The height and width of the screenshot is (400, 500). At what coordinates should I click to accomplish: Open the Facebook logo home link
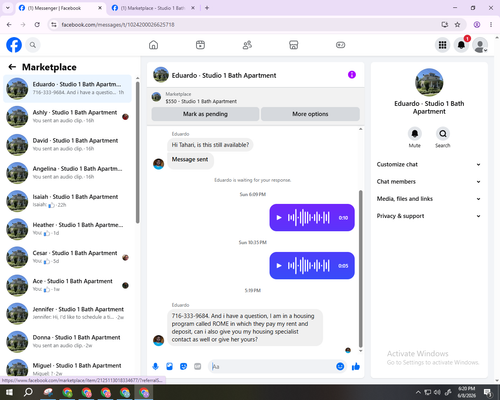click(14, 45)
